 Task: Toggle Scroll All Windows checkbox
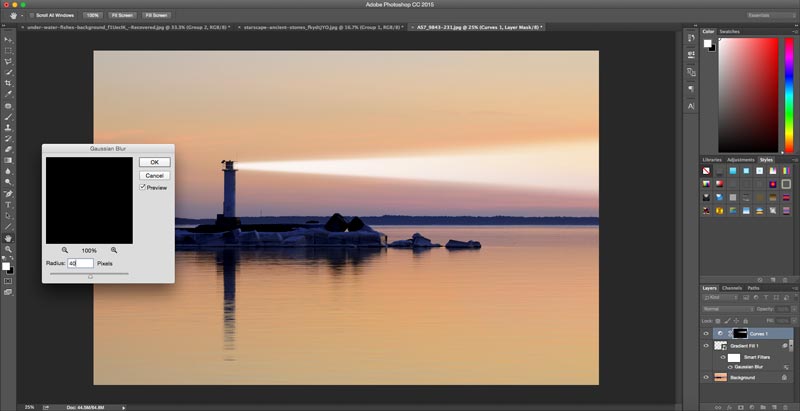pos(32,15)
